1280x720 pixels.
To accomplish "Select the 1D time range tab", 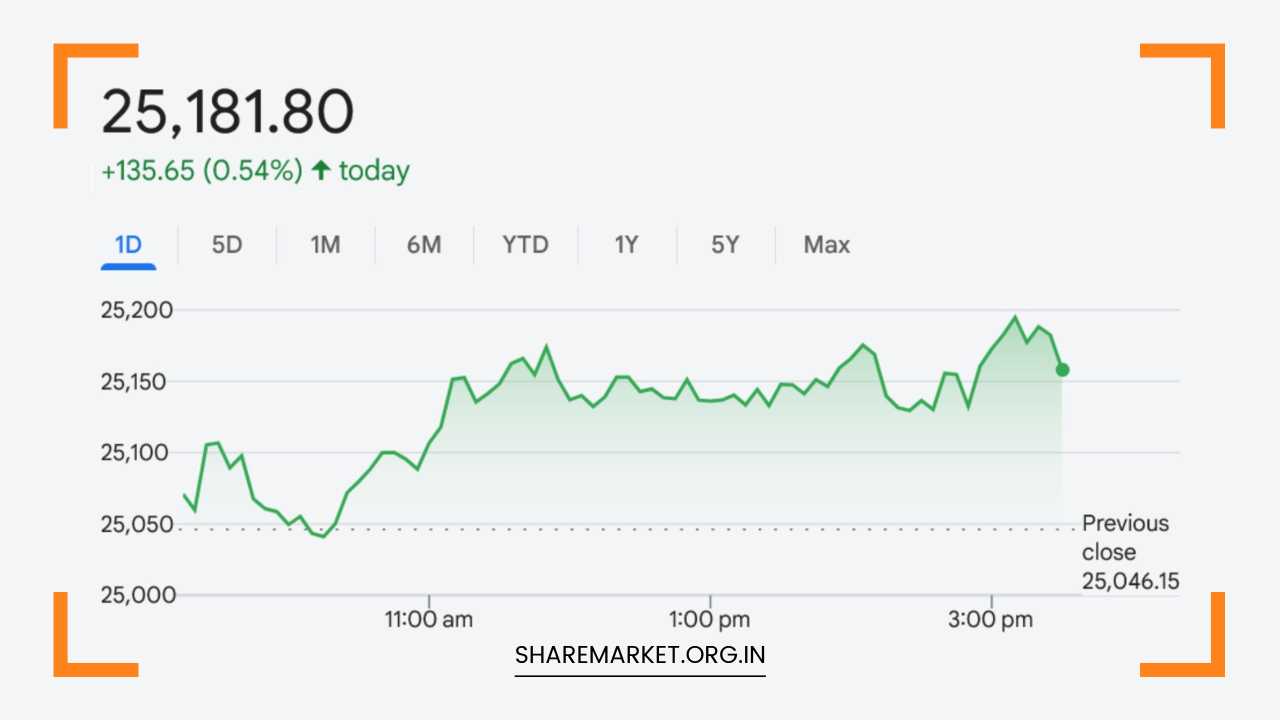I will pyautogui.click(x=128, y=245).
